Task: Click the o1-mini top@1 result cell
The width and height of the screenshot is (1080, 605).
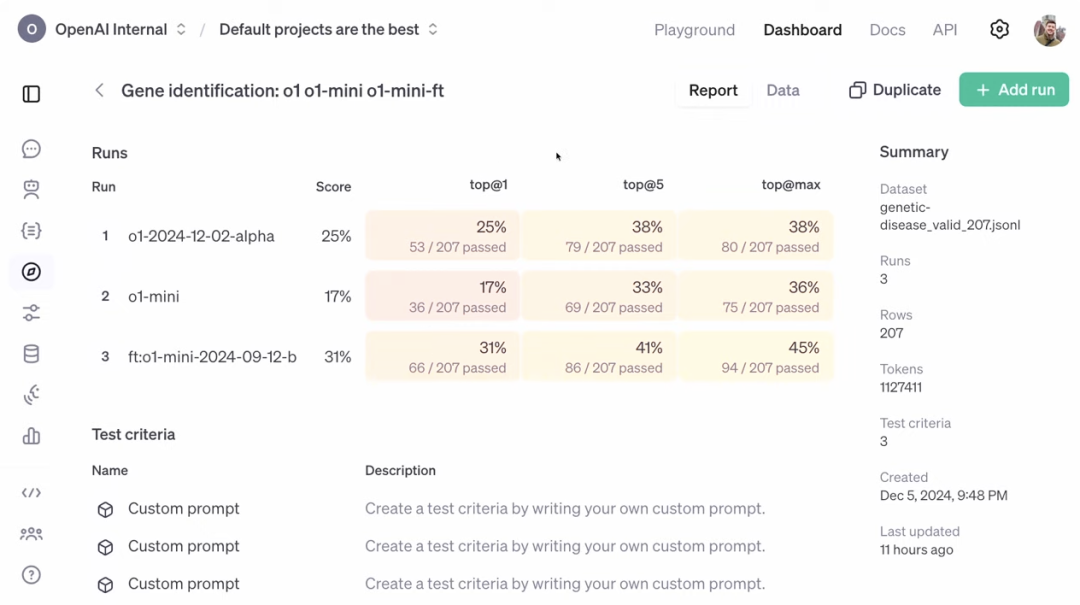Action: [442, 297]
